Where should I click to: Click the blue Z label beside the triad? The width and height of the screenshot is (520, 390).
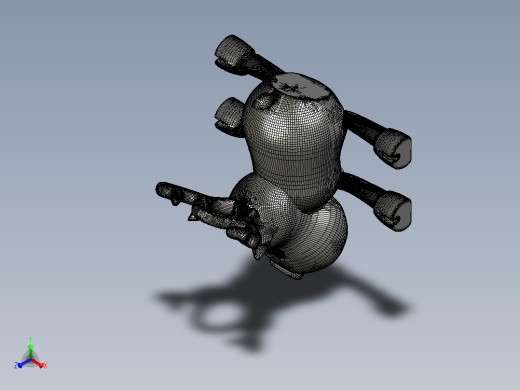tap(16, 365)
